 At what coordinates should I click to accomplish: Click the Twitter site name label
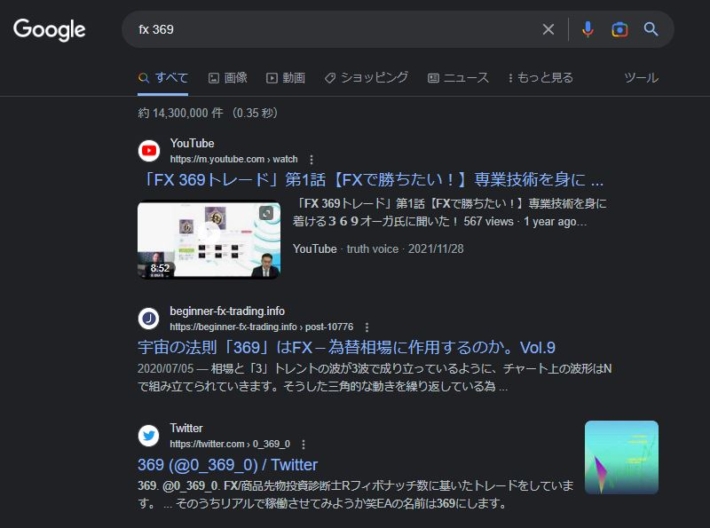[186, 428]
